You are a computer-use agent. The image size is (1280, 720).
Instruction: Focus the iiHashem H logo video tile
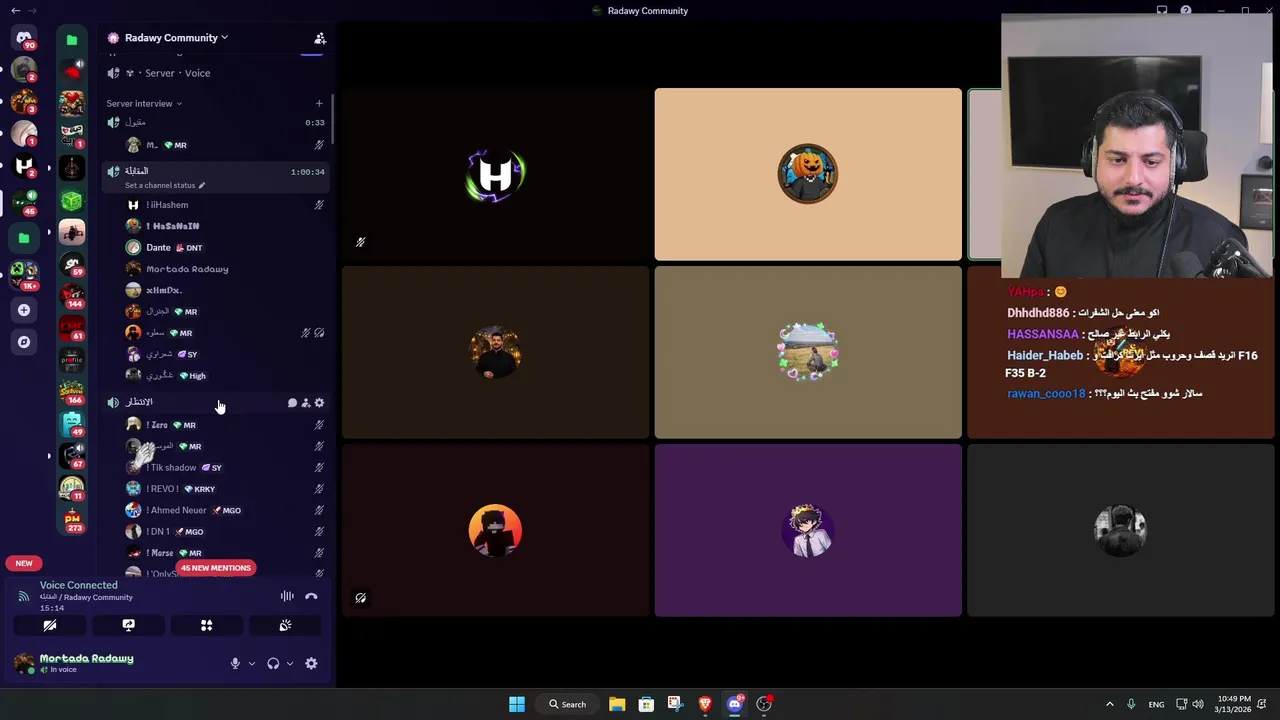[496, 174]
